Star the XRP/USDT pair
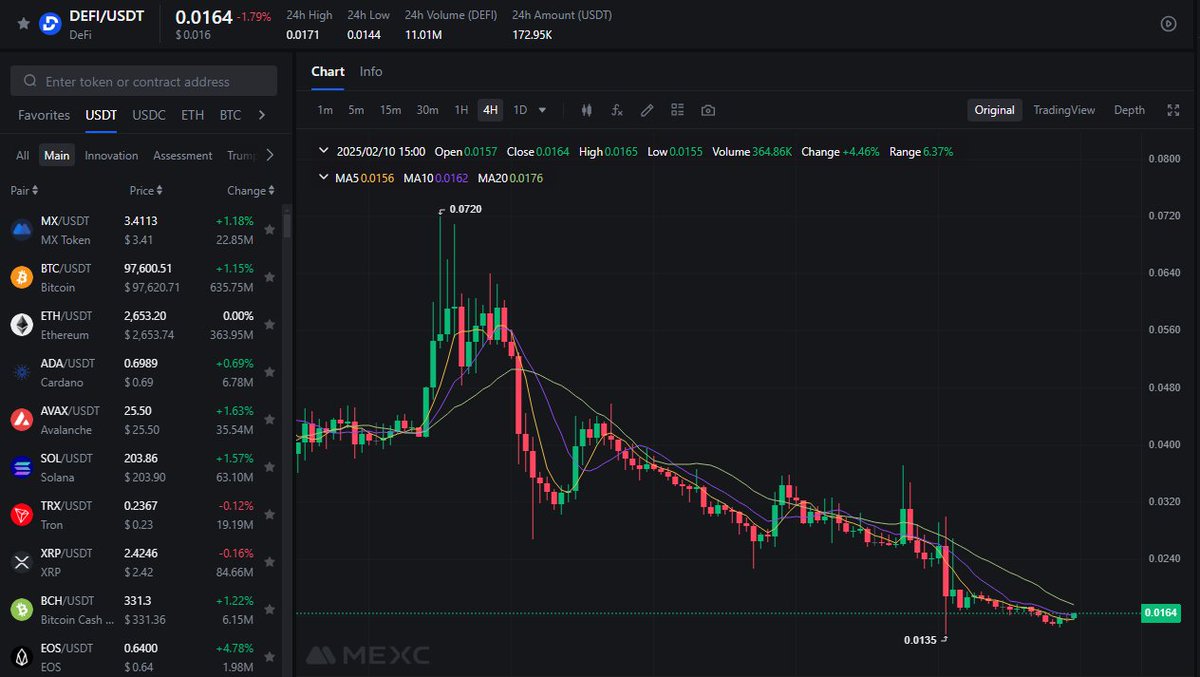The height and width of the screenshot is (677, 1200). [269, 562]
